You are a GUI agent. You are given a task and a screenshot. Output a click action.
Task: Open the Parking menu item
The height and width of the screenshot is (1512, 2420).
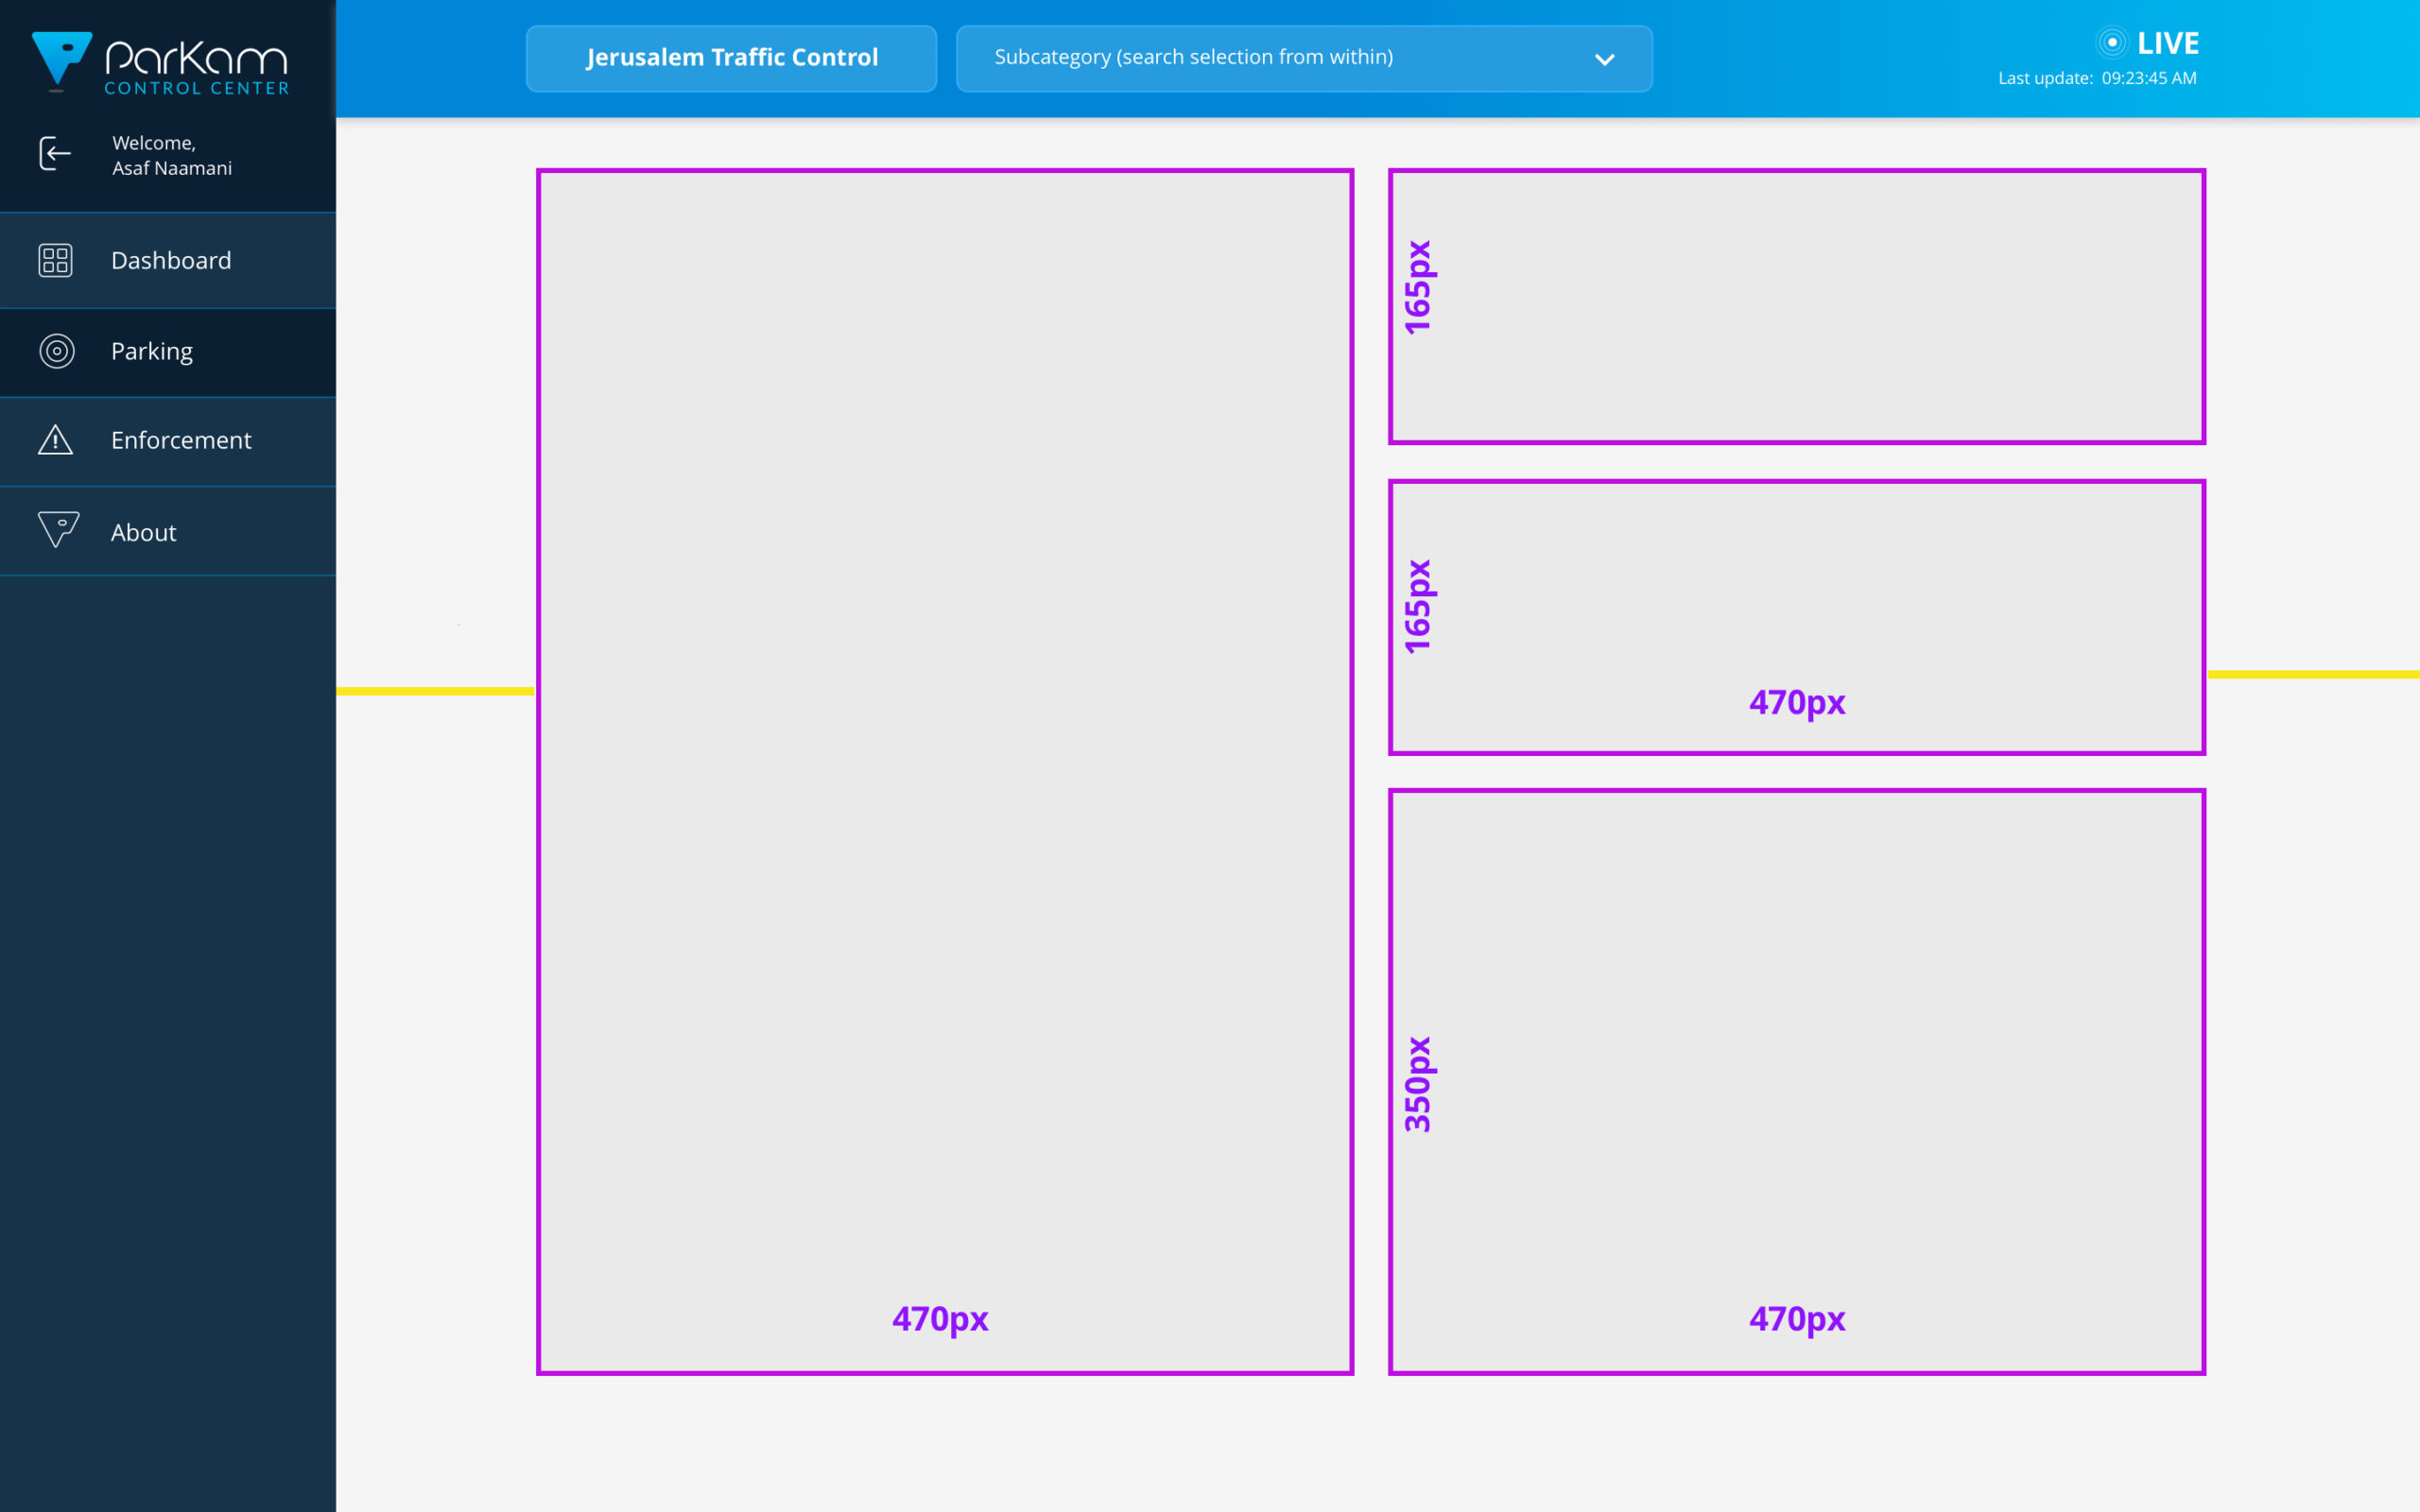[x=168, y=352]
